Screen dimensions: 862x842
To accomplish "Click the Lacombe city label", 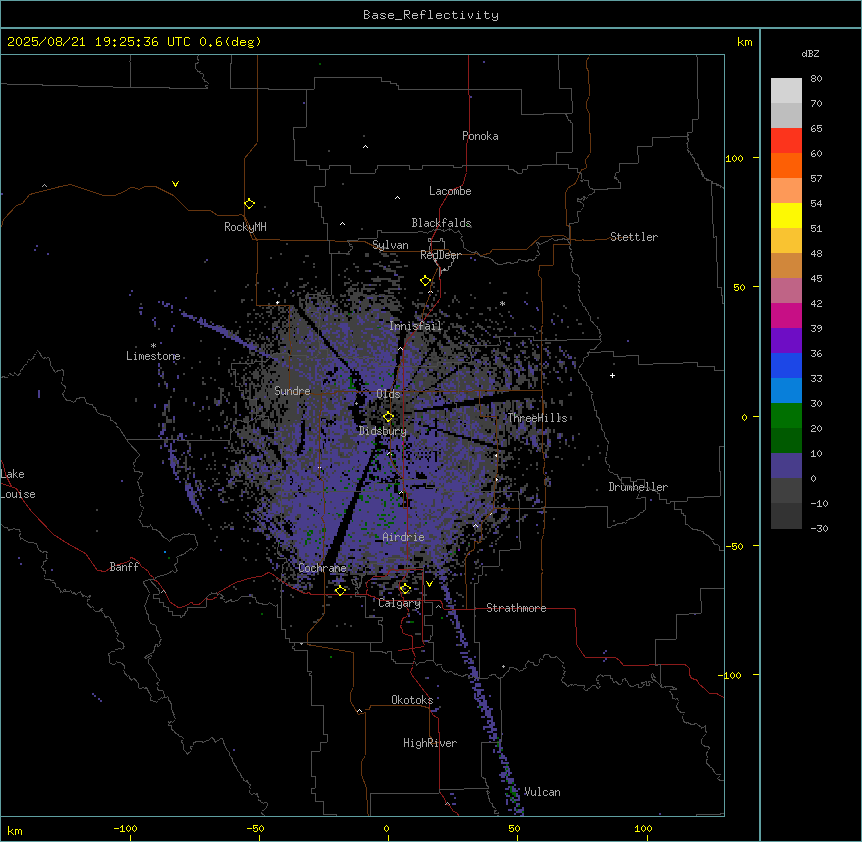I will 450,191.
